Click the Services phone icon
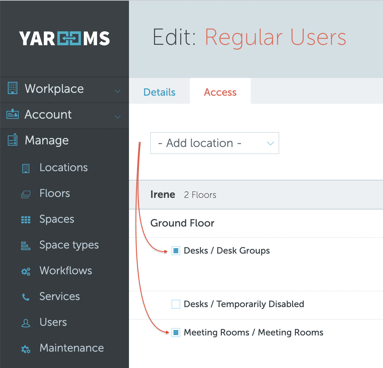The height and width of the screenshot is (368, 383). pyautogui.click(x=26, y=297)
